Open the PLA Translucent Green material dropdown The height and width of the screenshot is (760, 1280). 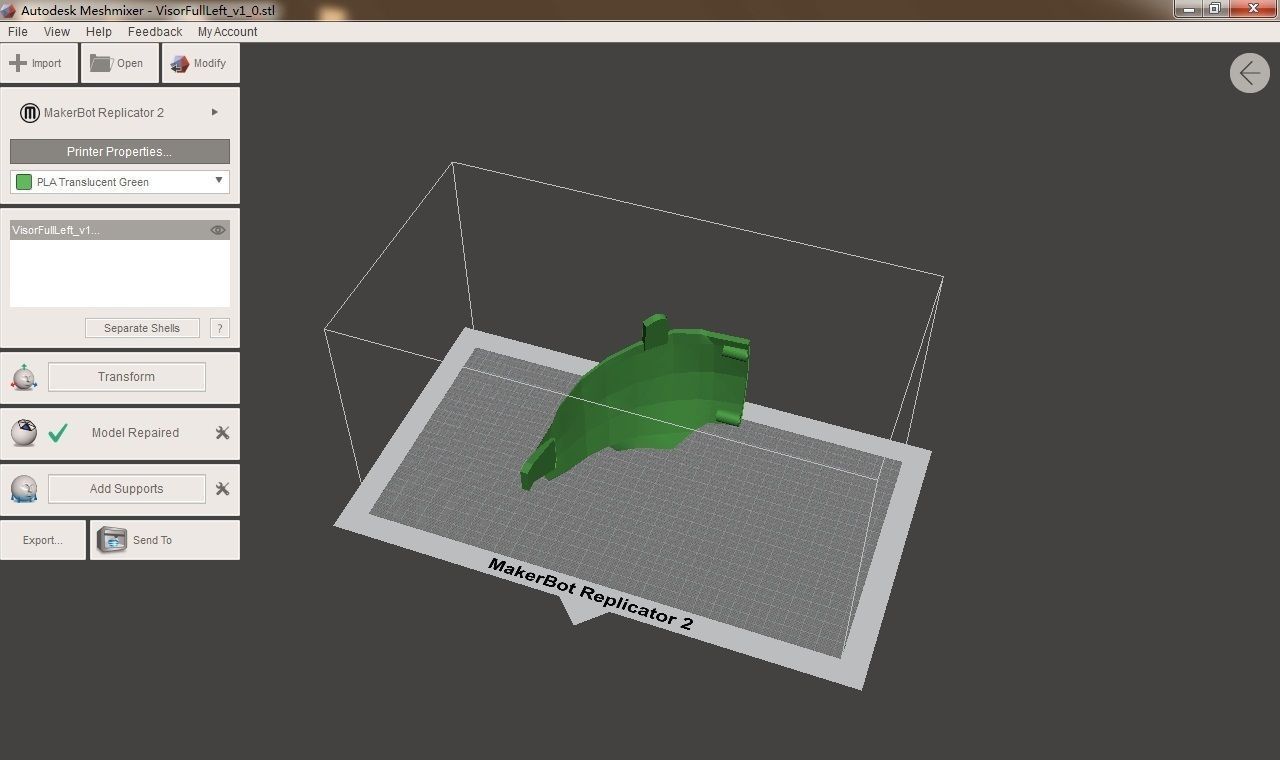[120, 182]
